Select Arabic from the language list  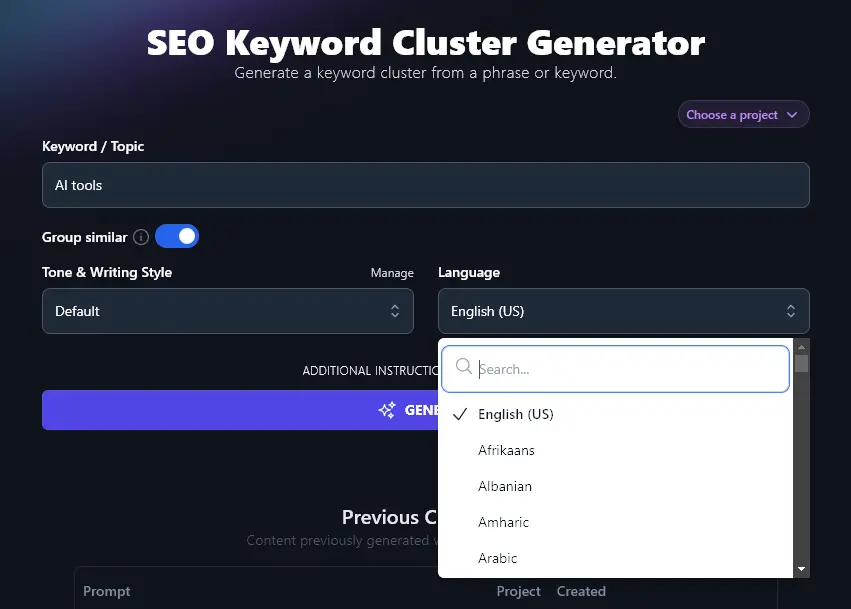(x=498, y=558)
